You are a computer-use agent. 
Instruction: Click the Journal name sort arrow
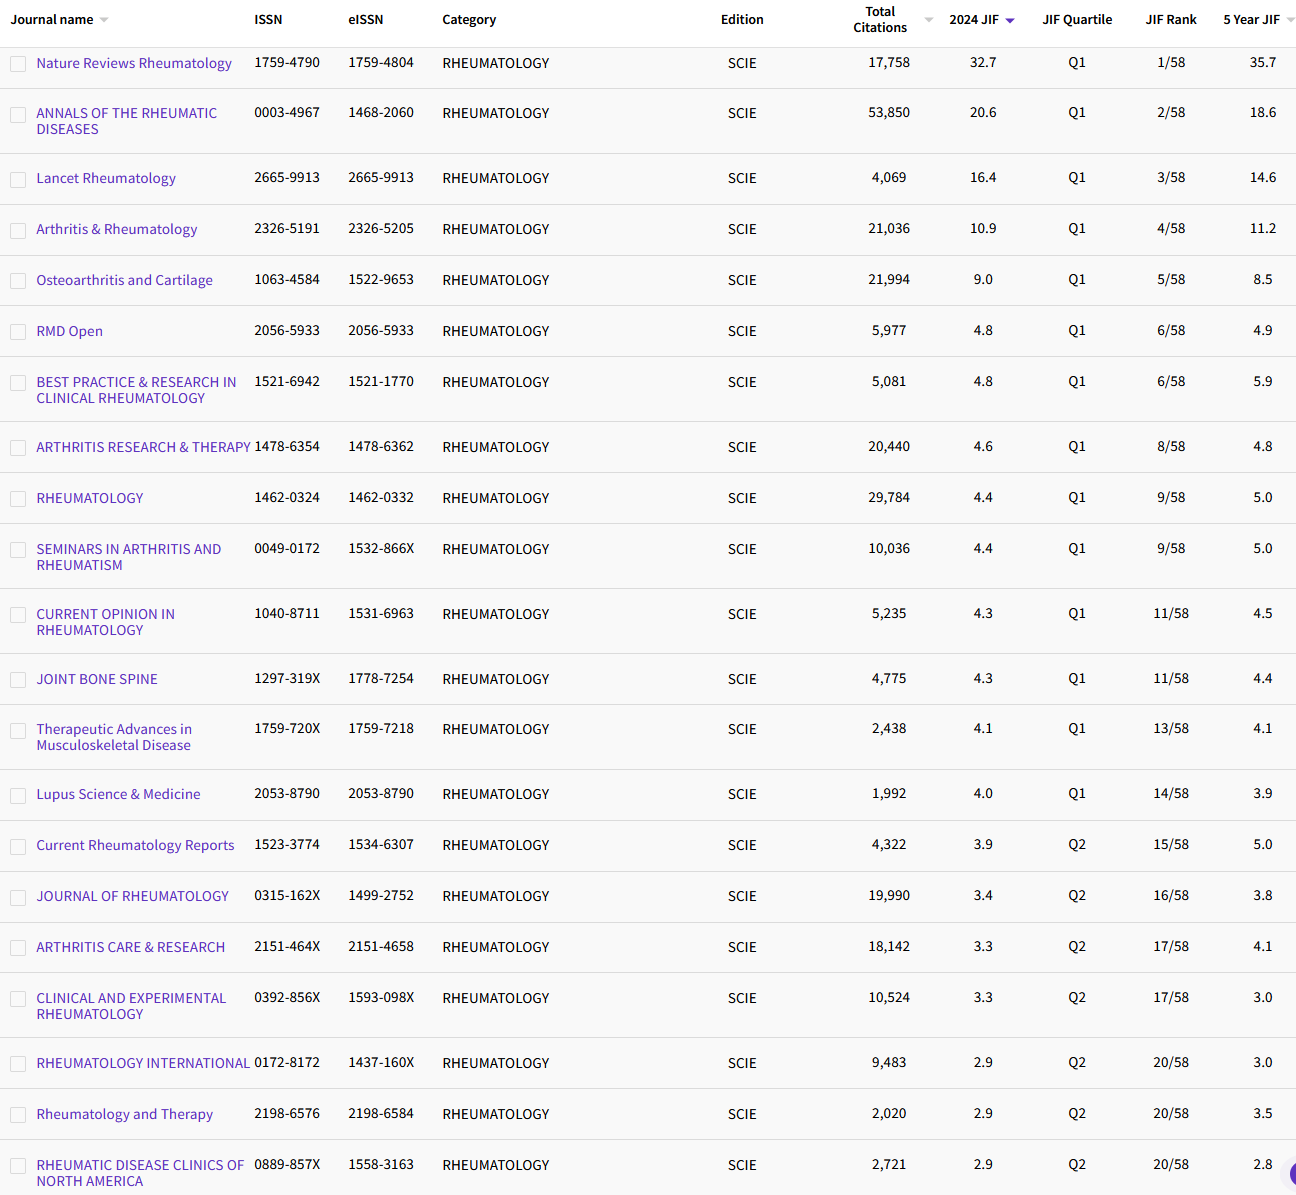tap(104, 20)
